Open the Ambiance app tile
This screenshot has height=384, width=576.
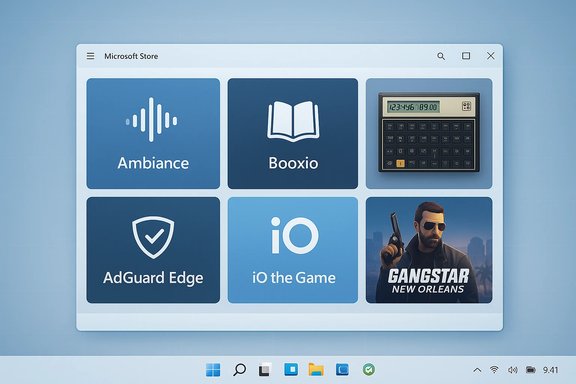pos(153,133)
